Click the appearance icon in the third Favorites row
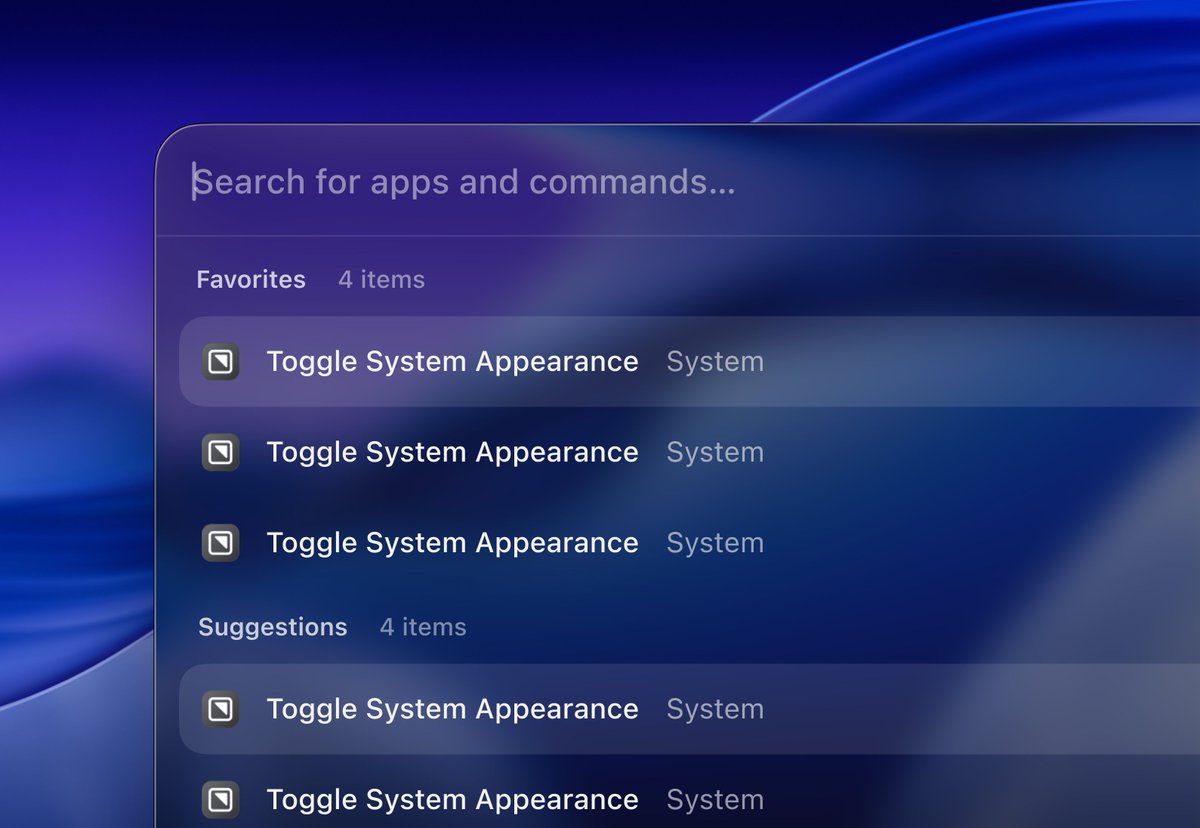 [220, 543]
